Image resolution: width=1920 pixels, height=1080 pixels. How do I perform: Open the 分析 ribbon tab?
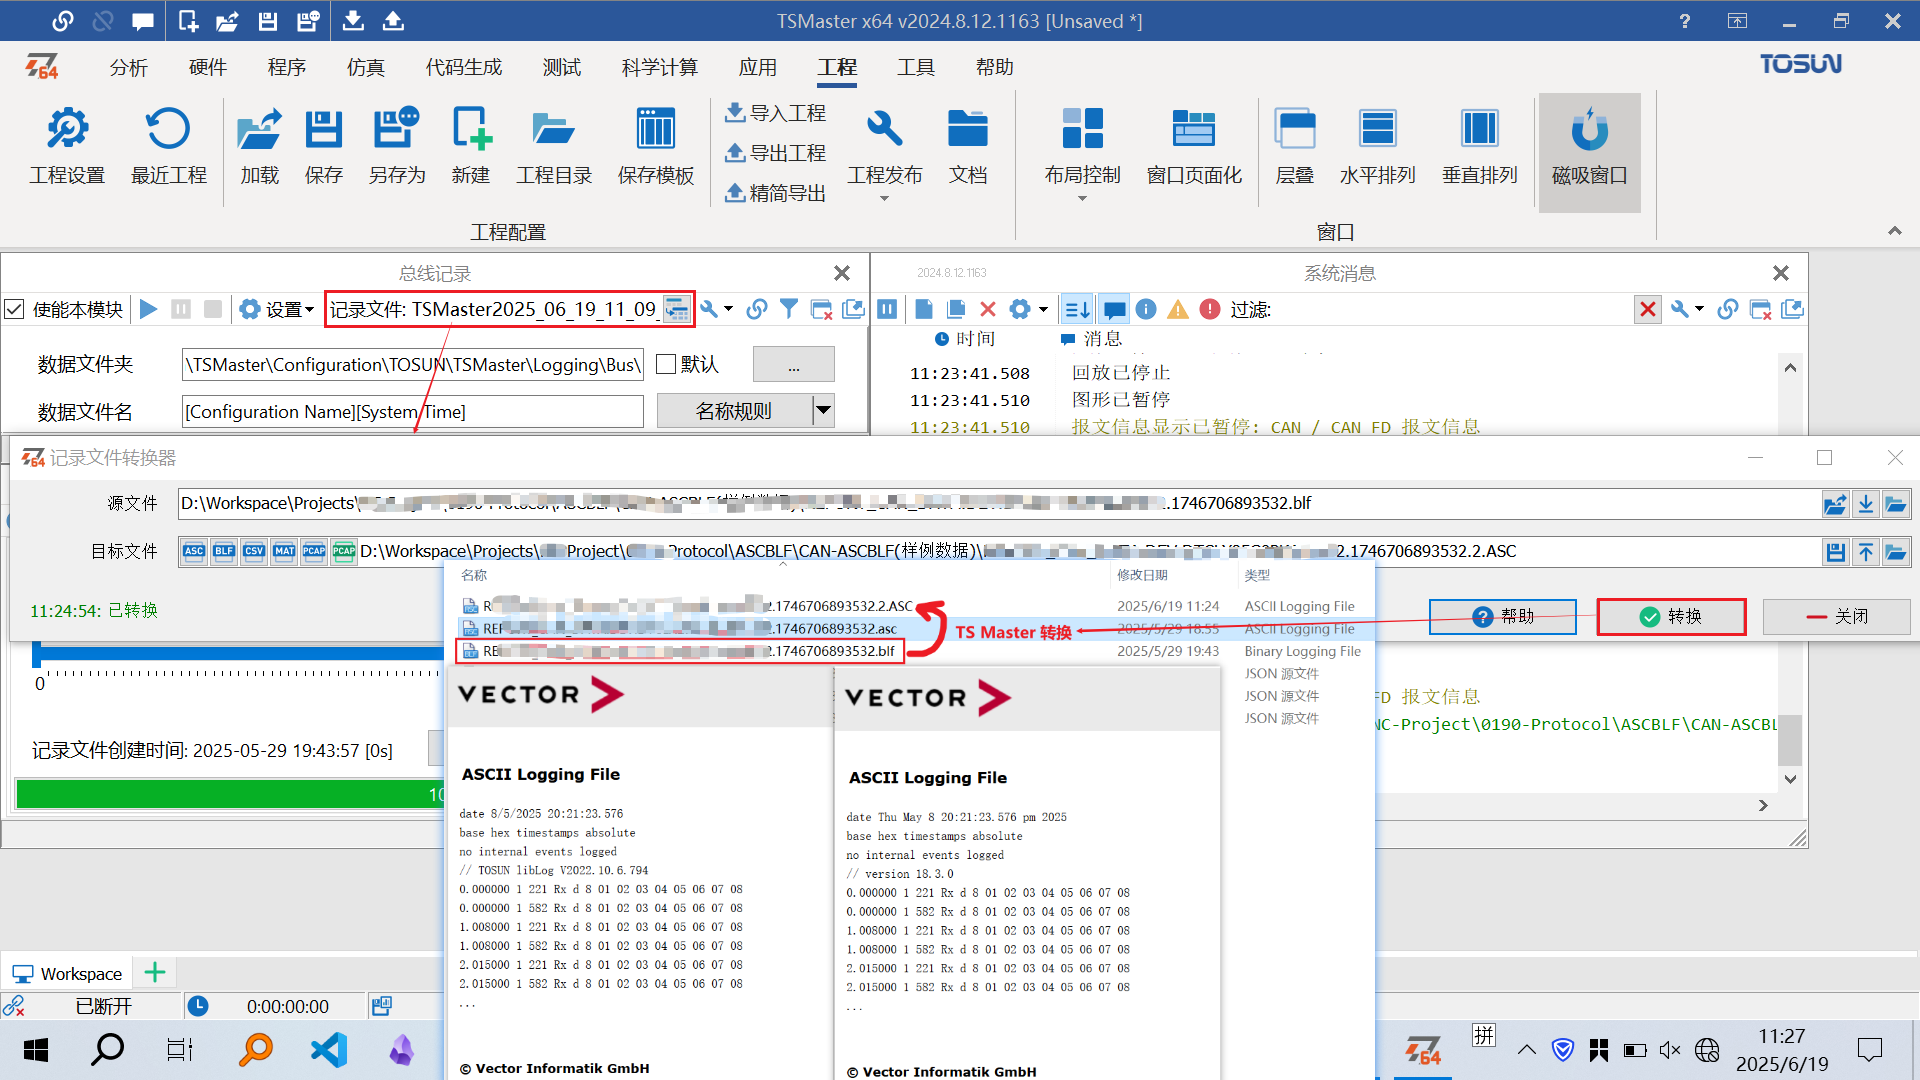click(x=129, y=67)
